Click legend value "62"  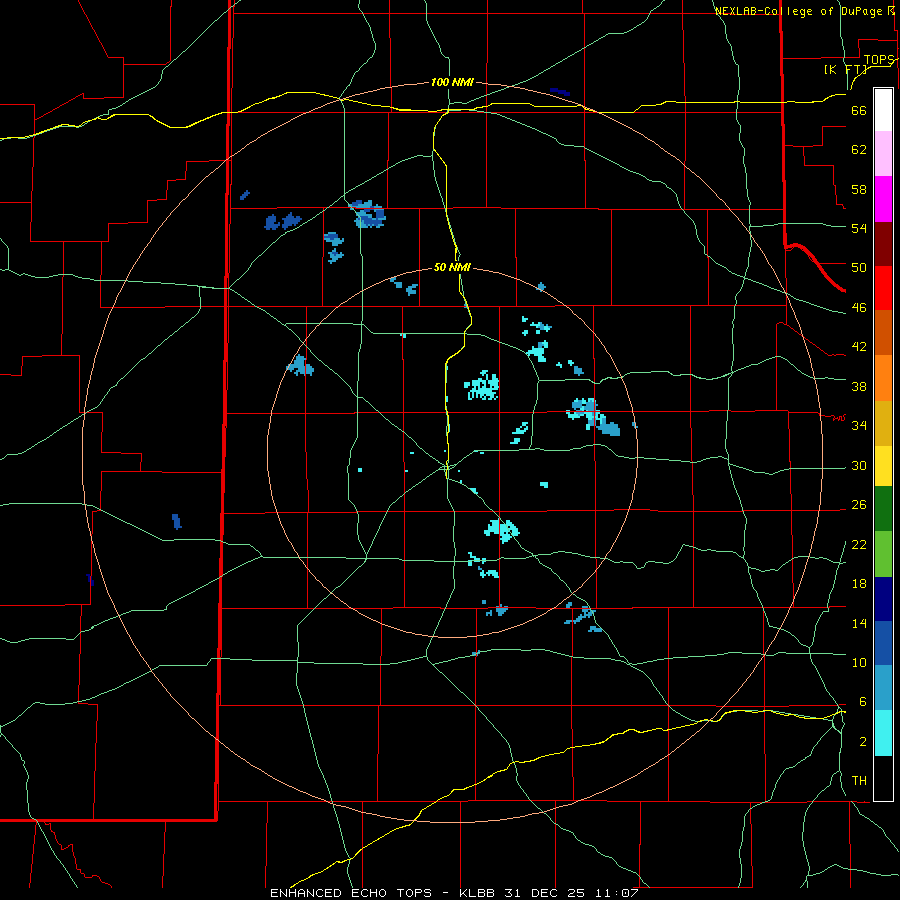[x=859, y=150]
